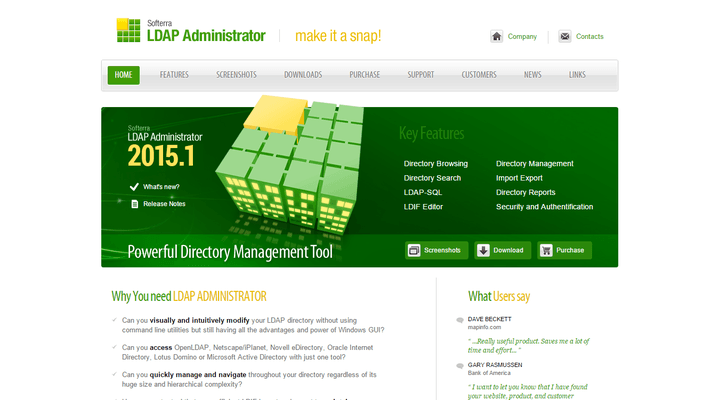Click the Release Notes document icon
The width and height of the screenshot is (719, 400).
click(x=134, y=204)
